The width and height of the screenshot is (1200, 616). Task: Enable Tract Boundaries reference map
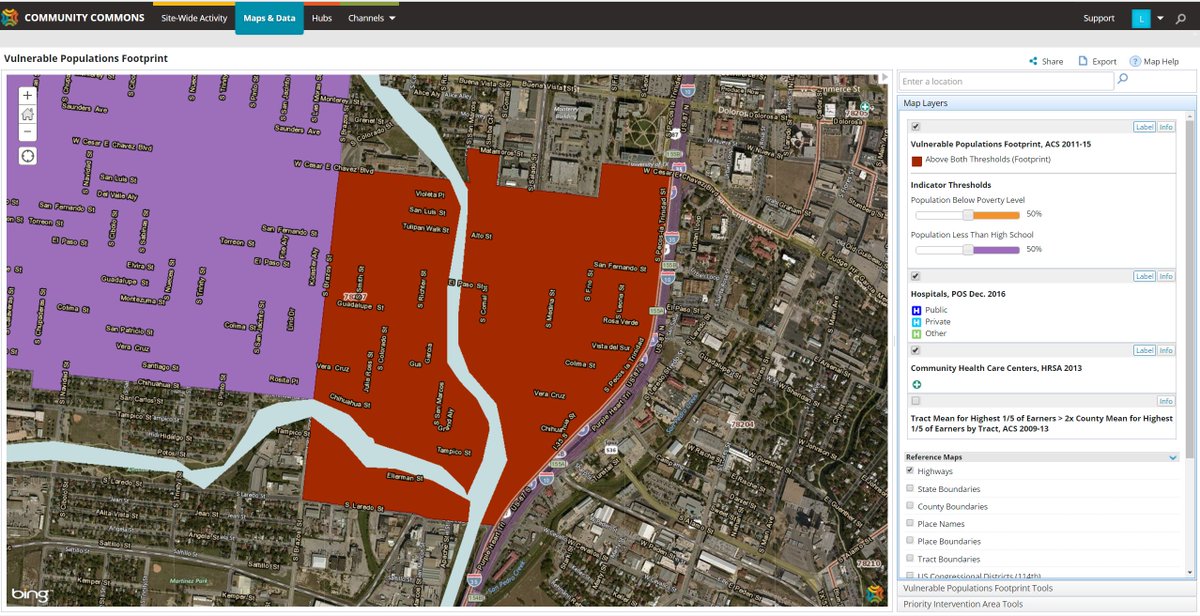tap(910, 558)
